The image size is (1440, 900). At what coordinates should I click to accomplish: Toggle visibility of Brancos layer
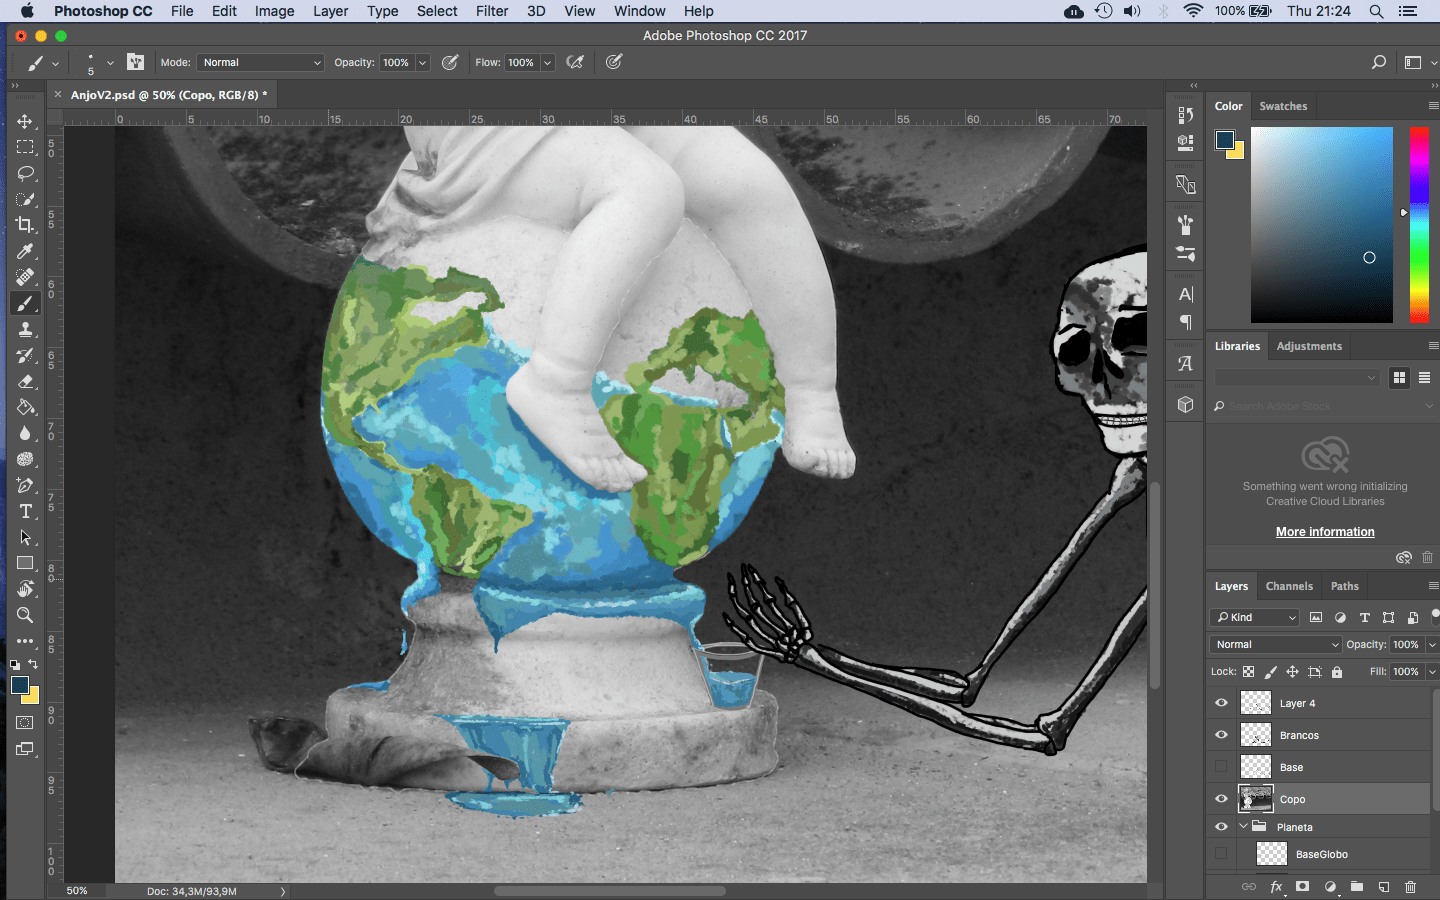(x=1221, y=735)
